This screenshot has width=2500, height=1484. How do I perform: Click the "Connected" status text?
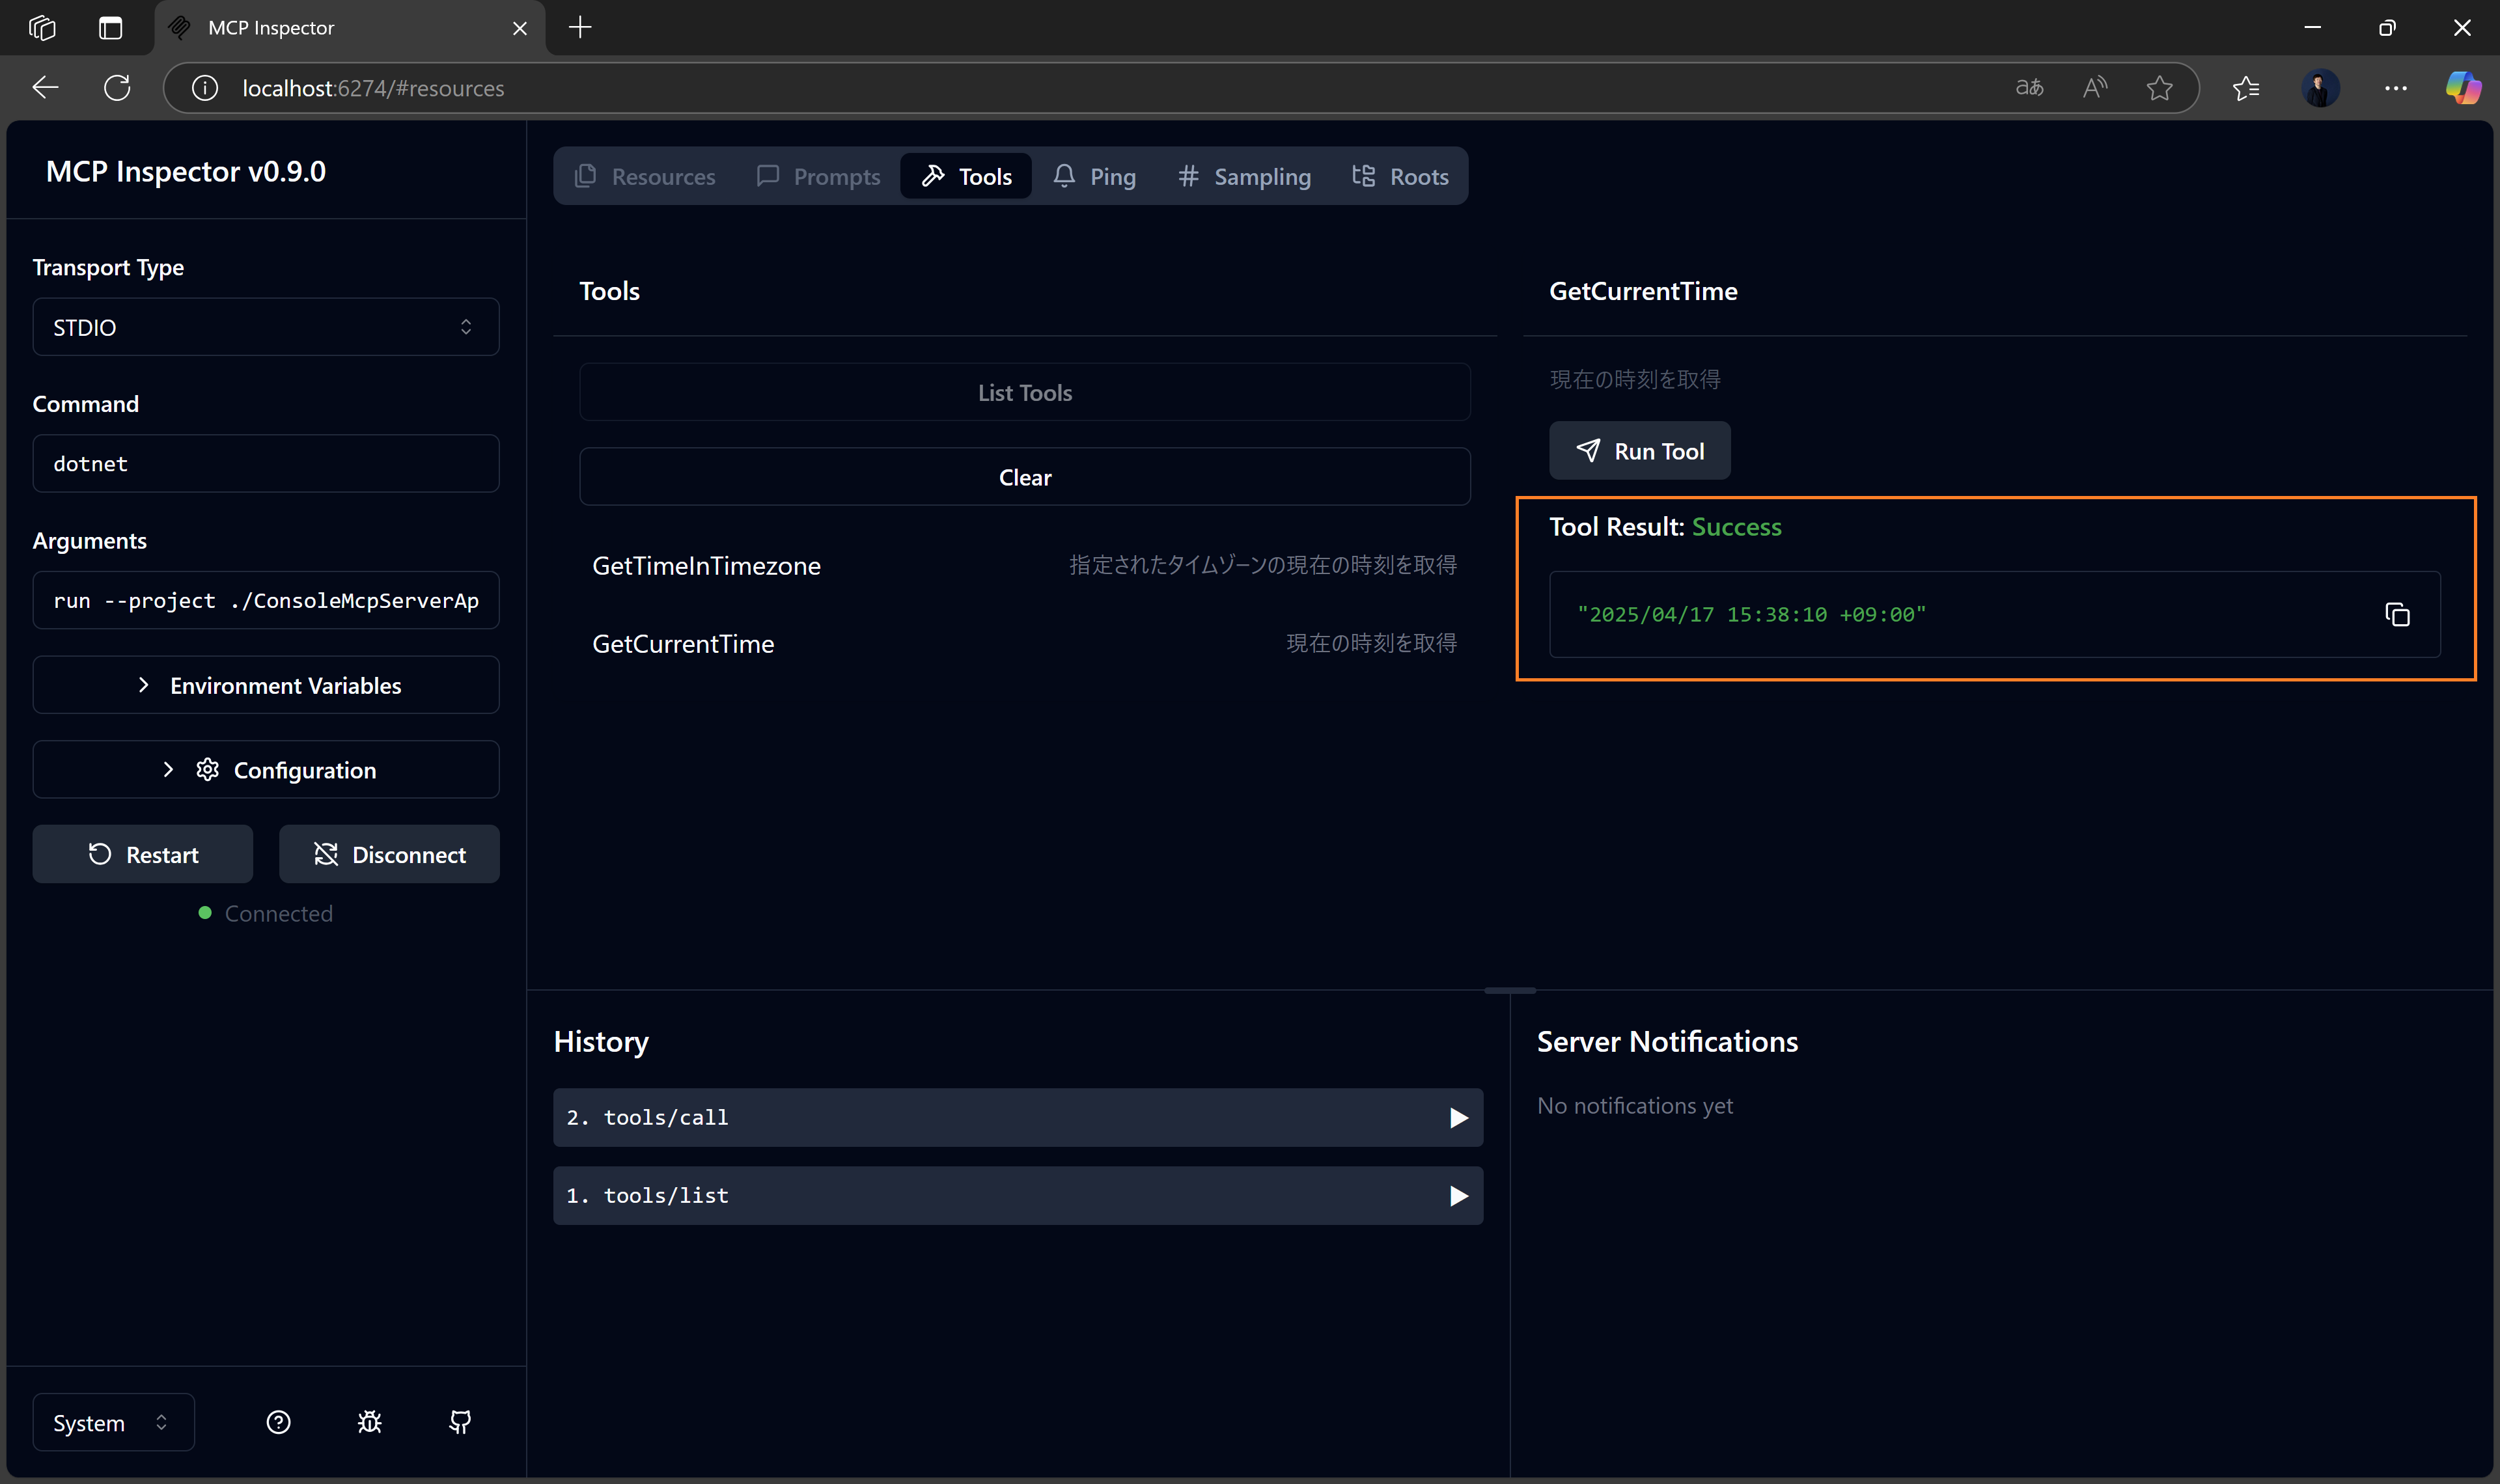pos(279,913)
